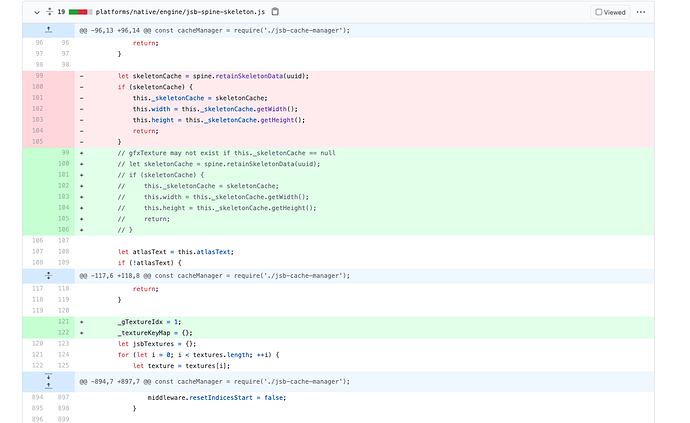Click the plus marker on the _textureKeyMap line
The width and height of the screenshot is (690, 423).
(x=81, y=332)
